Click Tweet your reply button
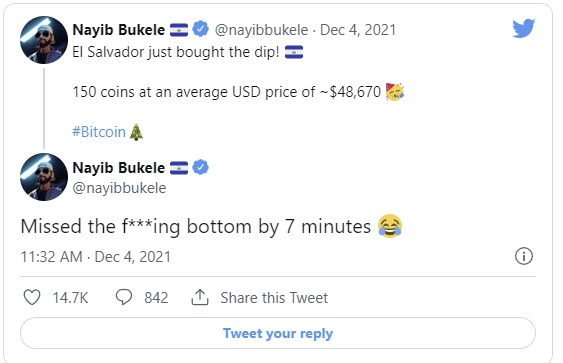563x363 pixels. [278, 333]
